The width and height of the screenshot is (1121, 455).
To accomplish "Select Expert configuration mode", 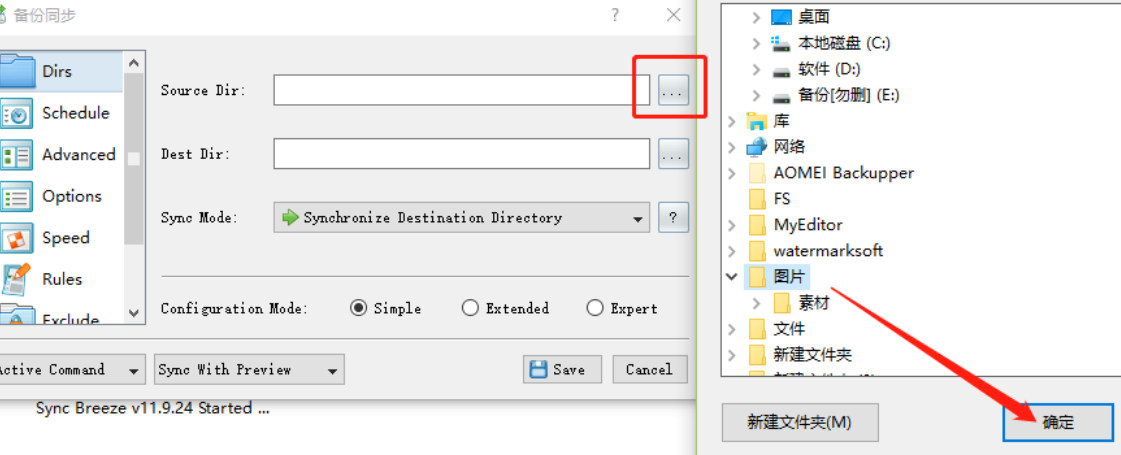I will 622,308.
